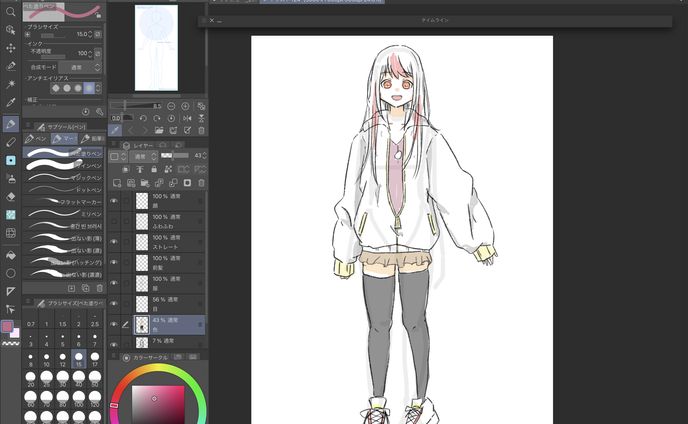Adjust brush opacity 100 stepper arrows

[90, 53]
